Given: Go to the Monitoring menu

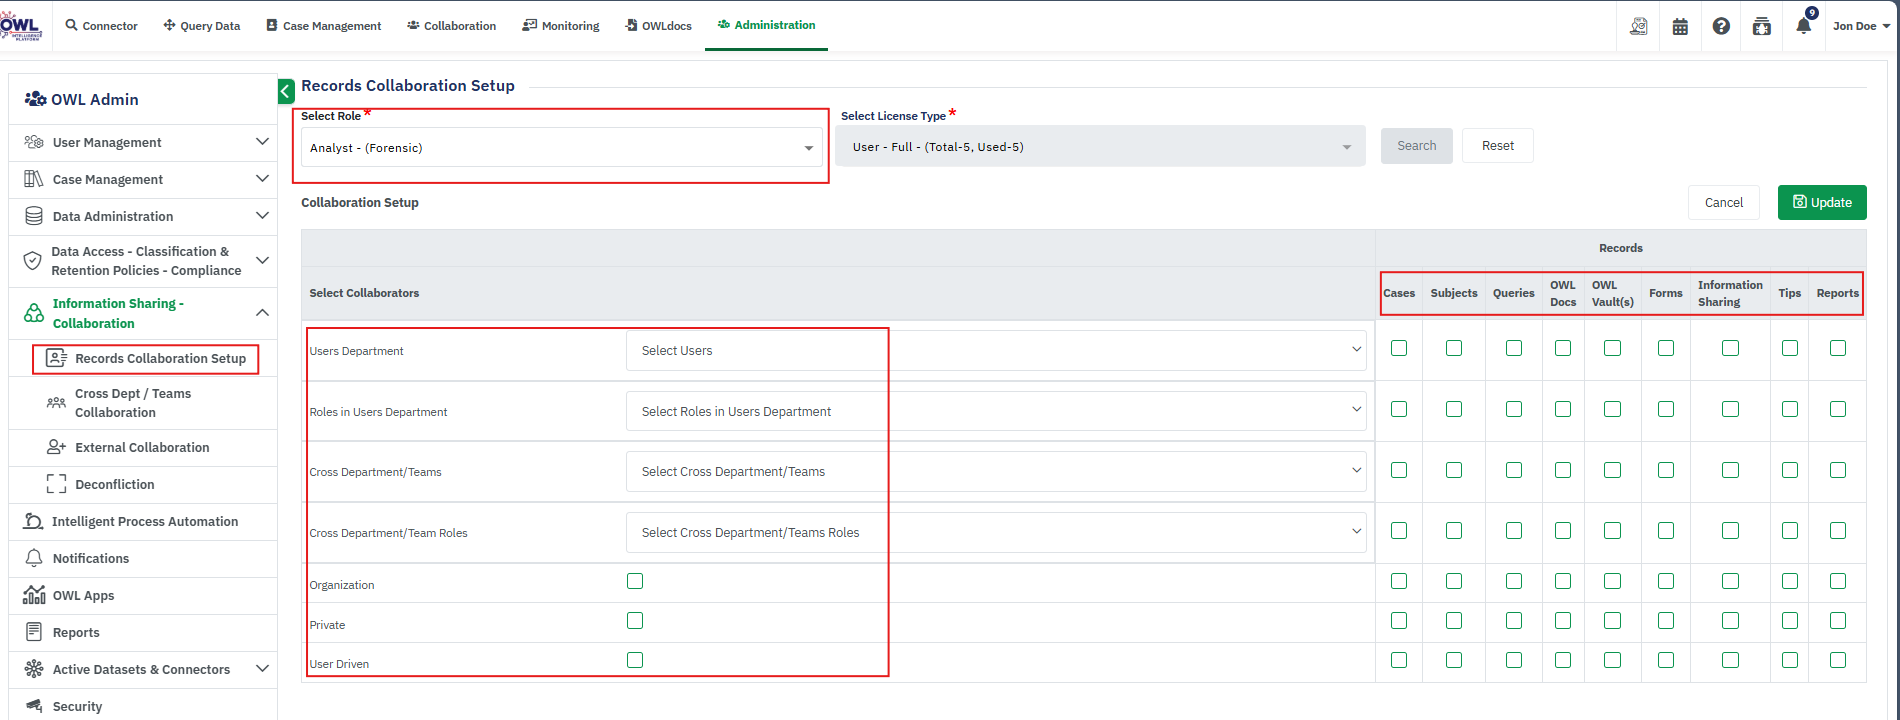Looking at the screenshot, I should point(561,26).
